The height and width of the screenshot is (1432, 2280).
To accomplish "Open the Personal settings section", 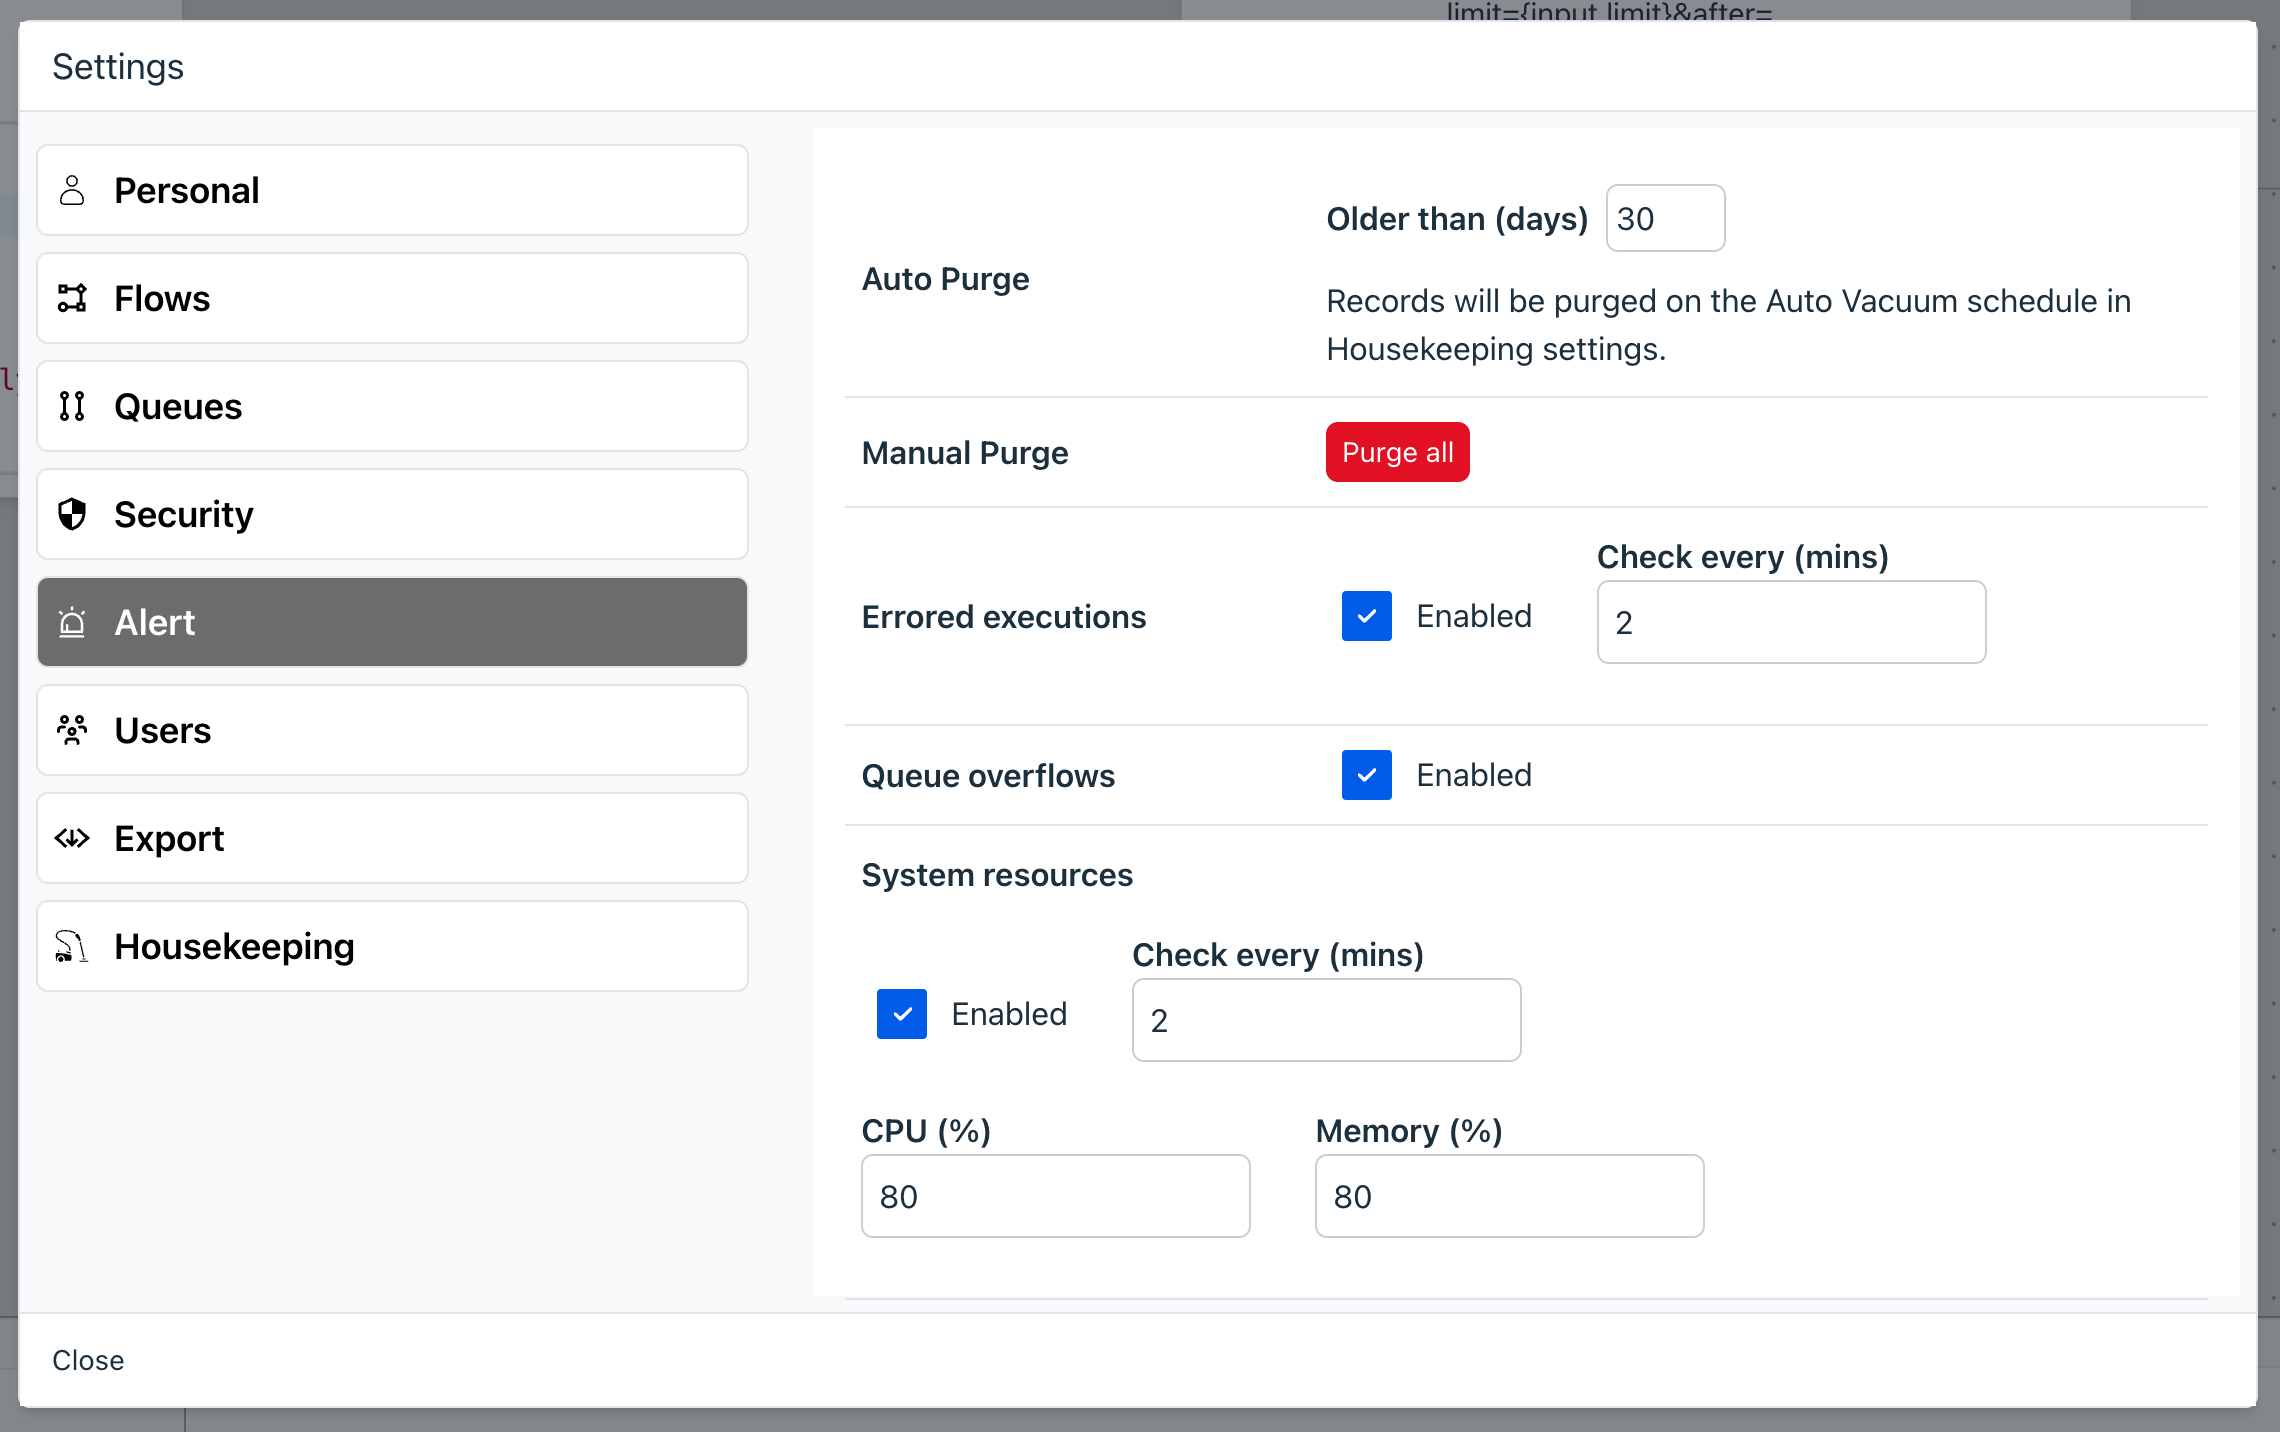I will 394,188.
